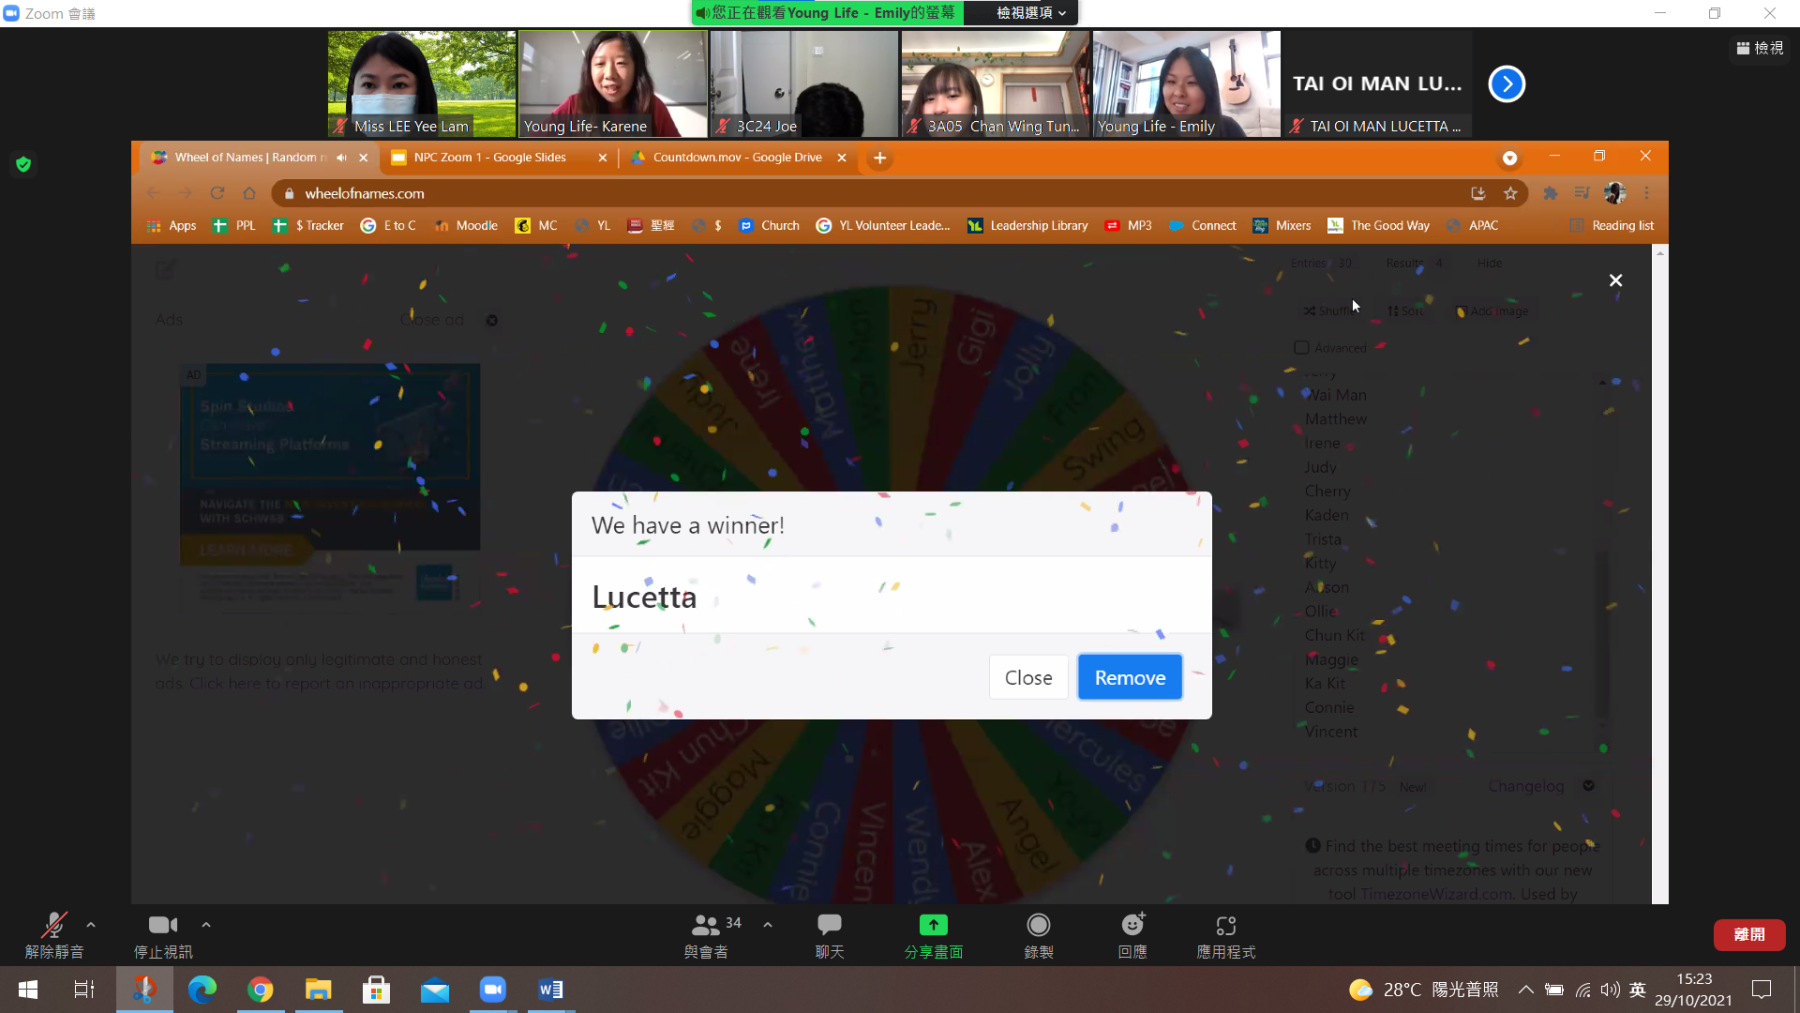The width and height of the screenshot is (1800, 1013).
Task: Click the green encryption shield icon
Action: (23, 164)
